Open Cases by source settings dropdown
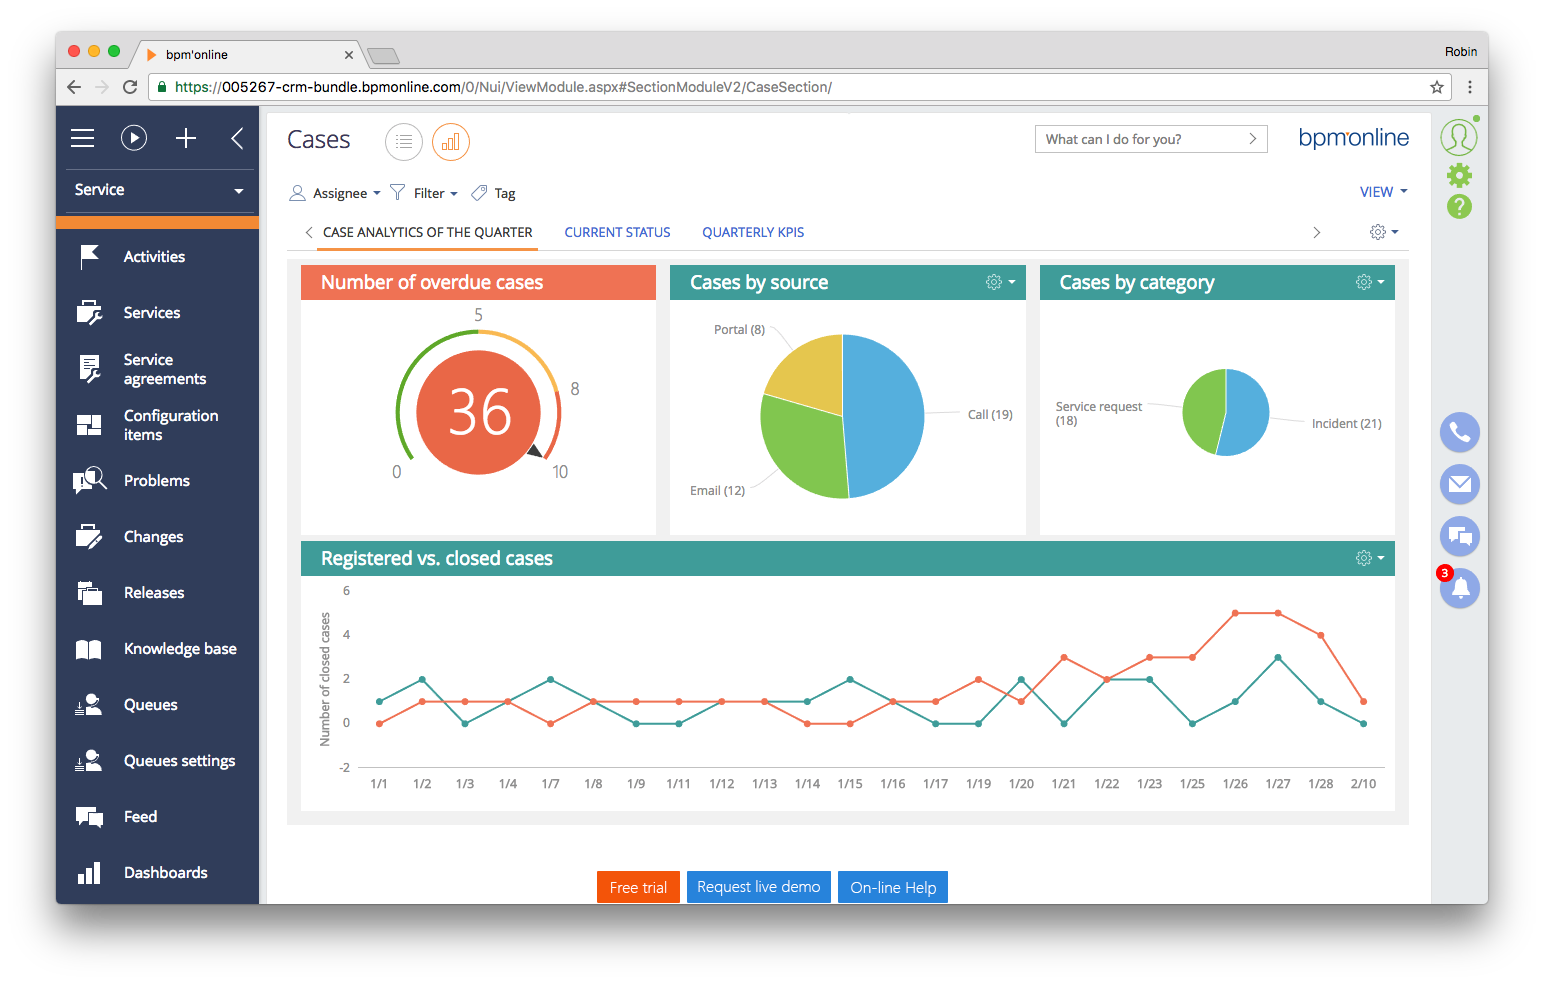 tap(1000, 283)
